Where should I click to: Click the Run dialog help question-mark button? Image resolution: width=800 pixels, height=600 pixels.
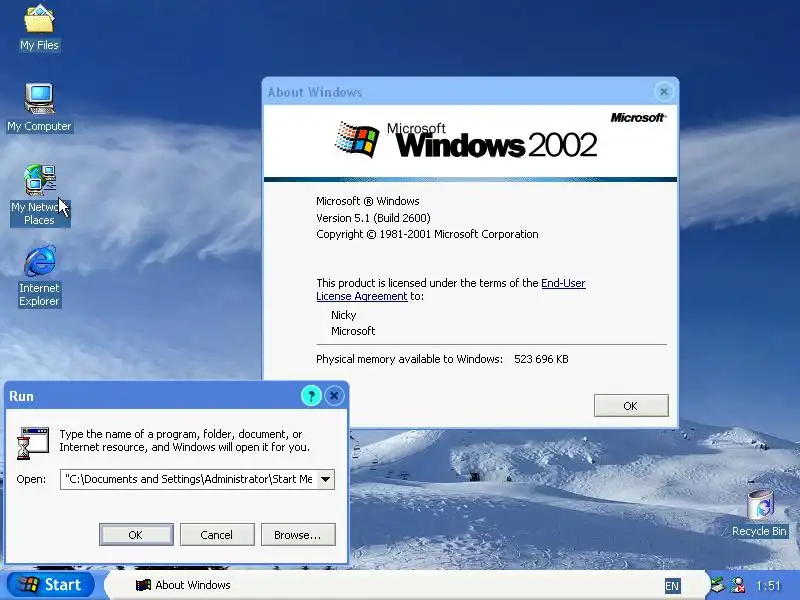(x=311, y=396)
